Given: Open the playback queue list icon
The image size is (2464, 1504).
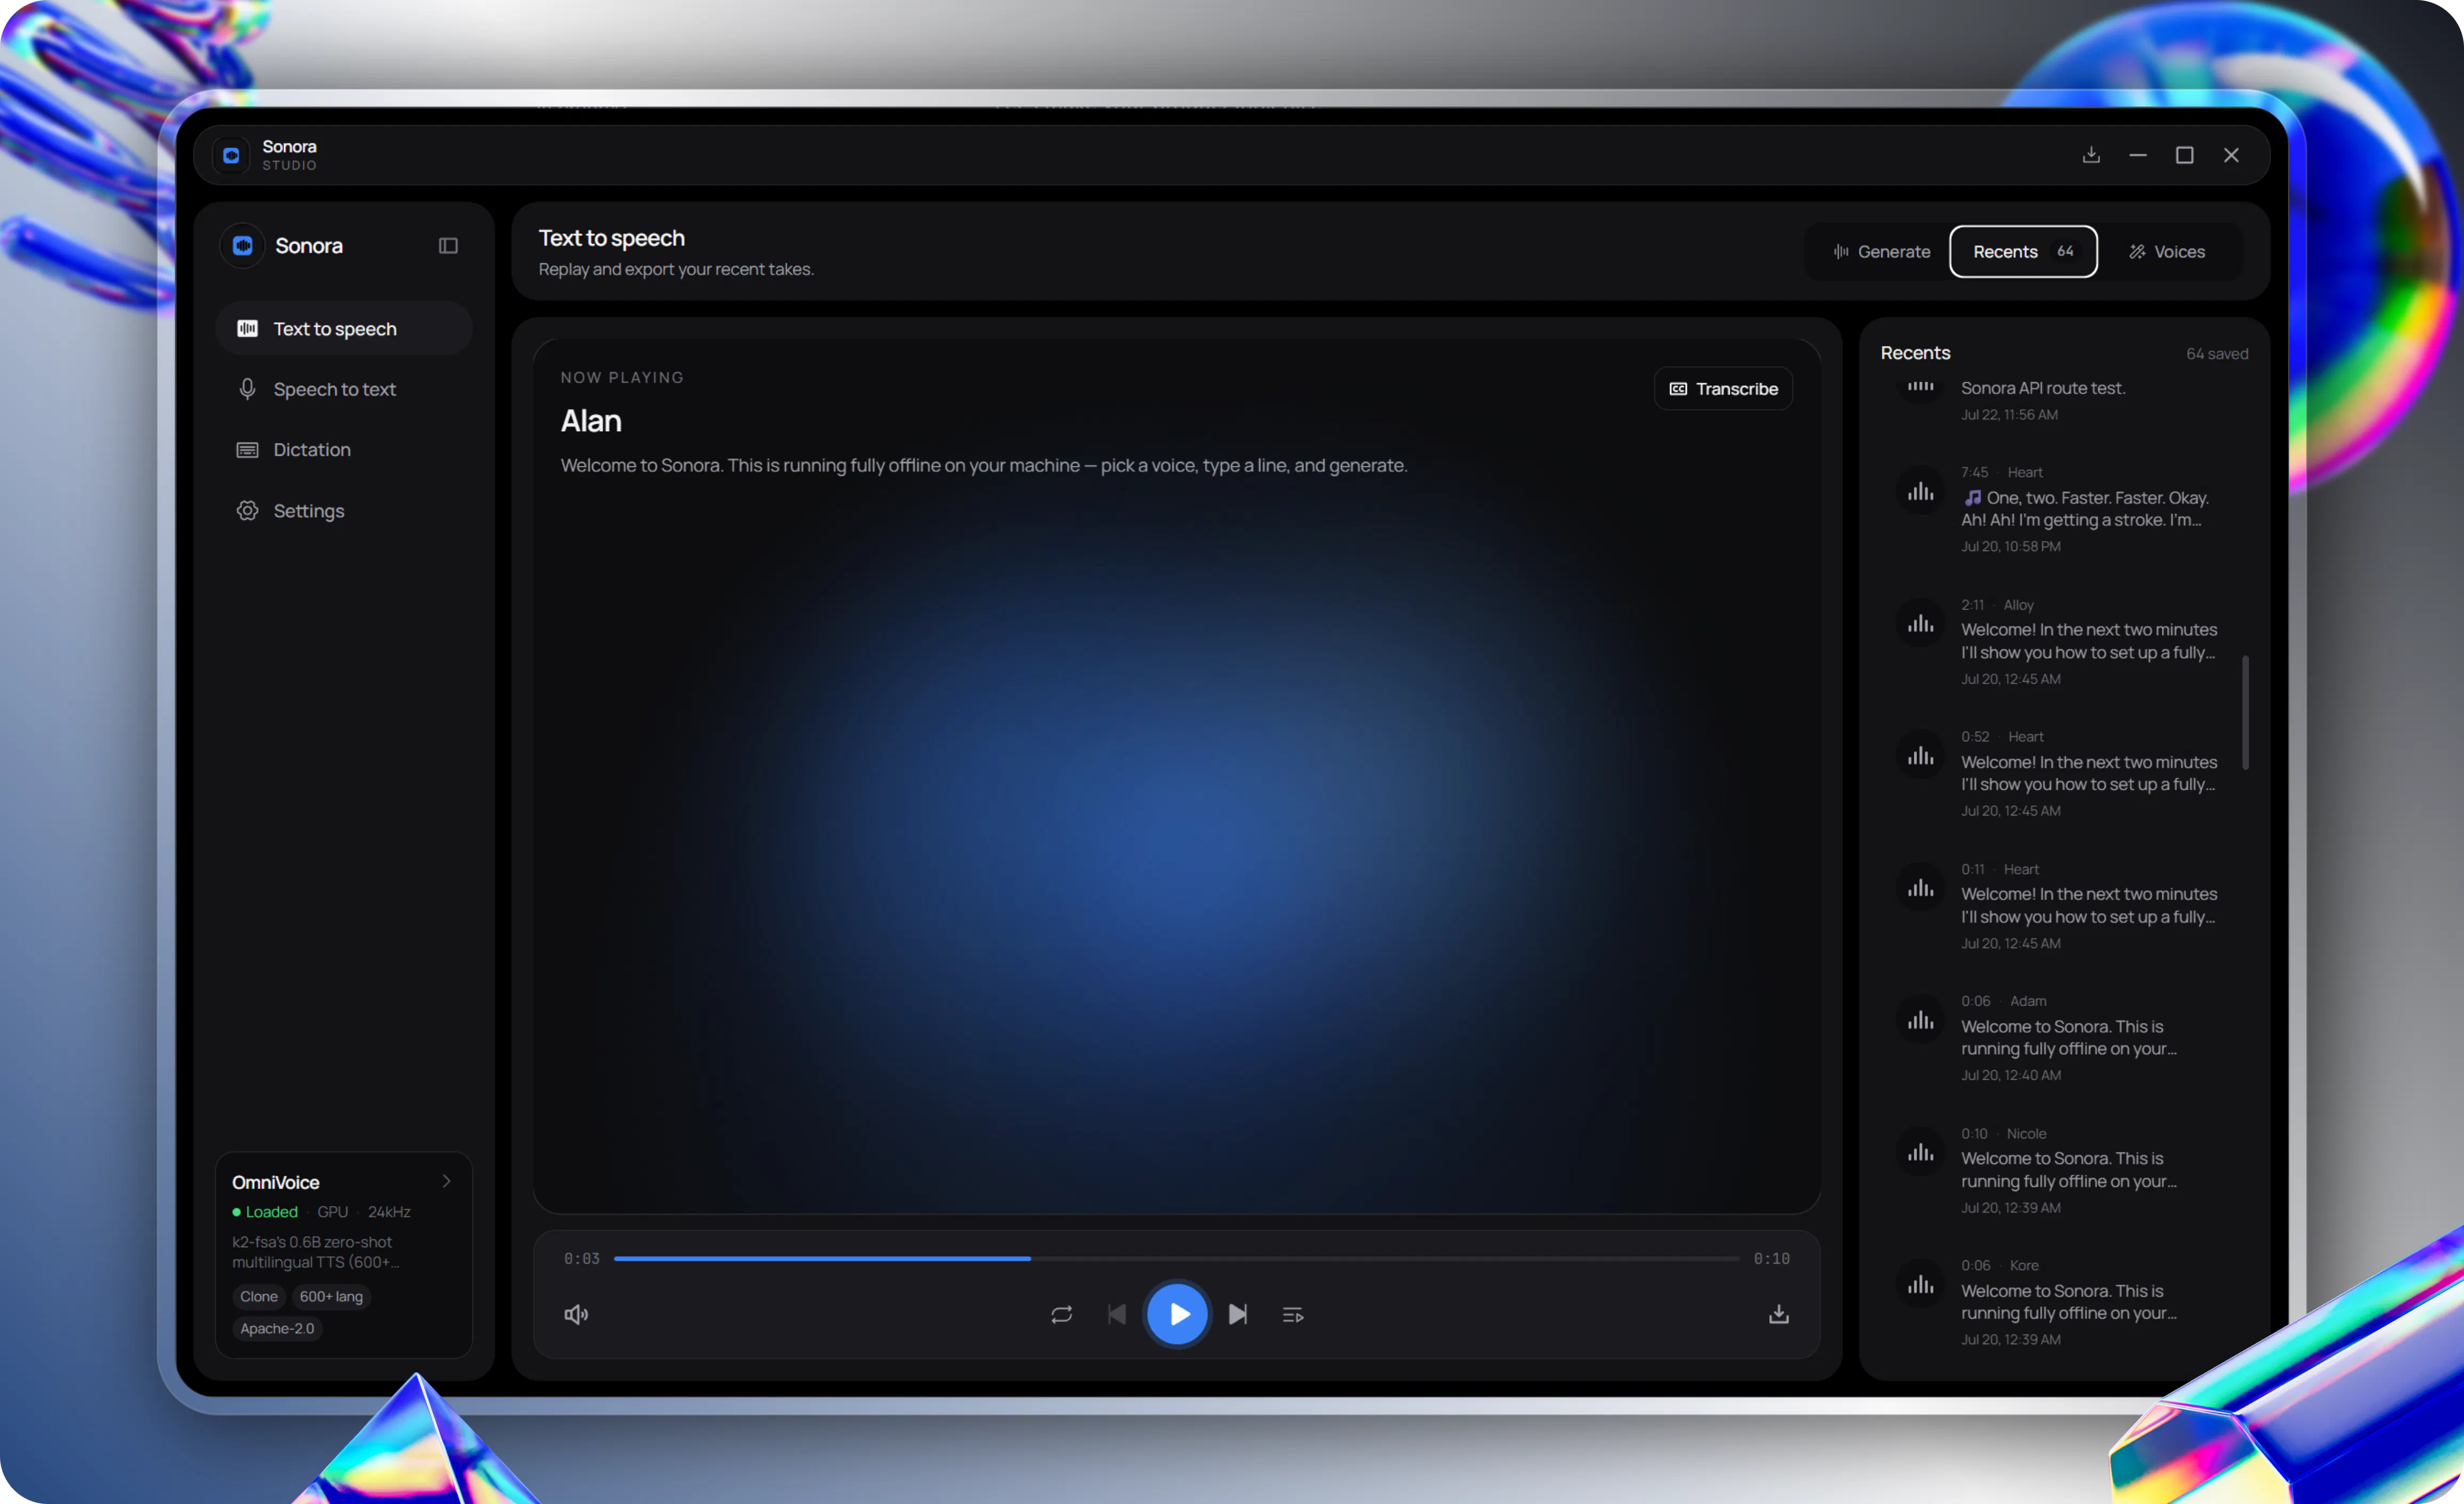Looking at the screenshot, I should pos(1293,1315).
